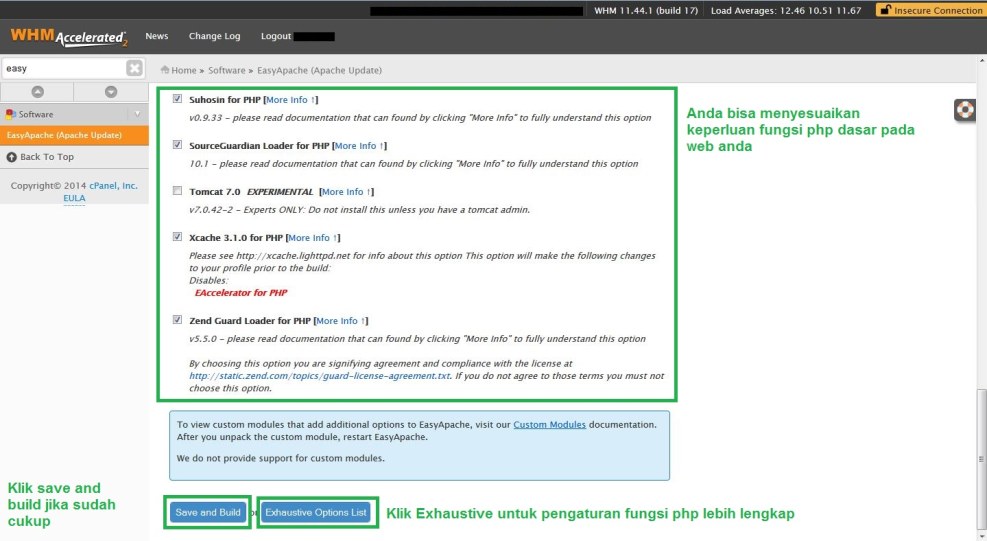Screen dimensions: 987x541
Task: Click the Insecure Connection lock icon
Action: 886,10
